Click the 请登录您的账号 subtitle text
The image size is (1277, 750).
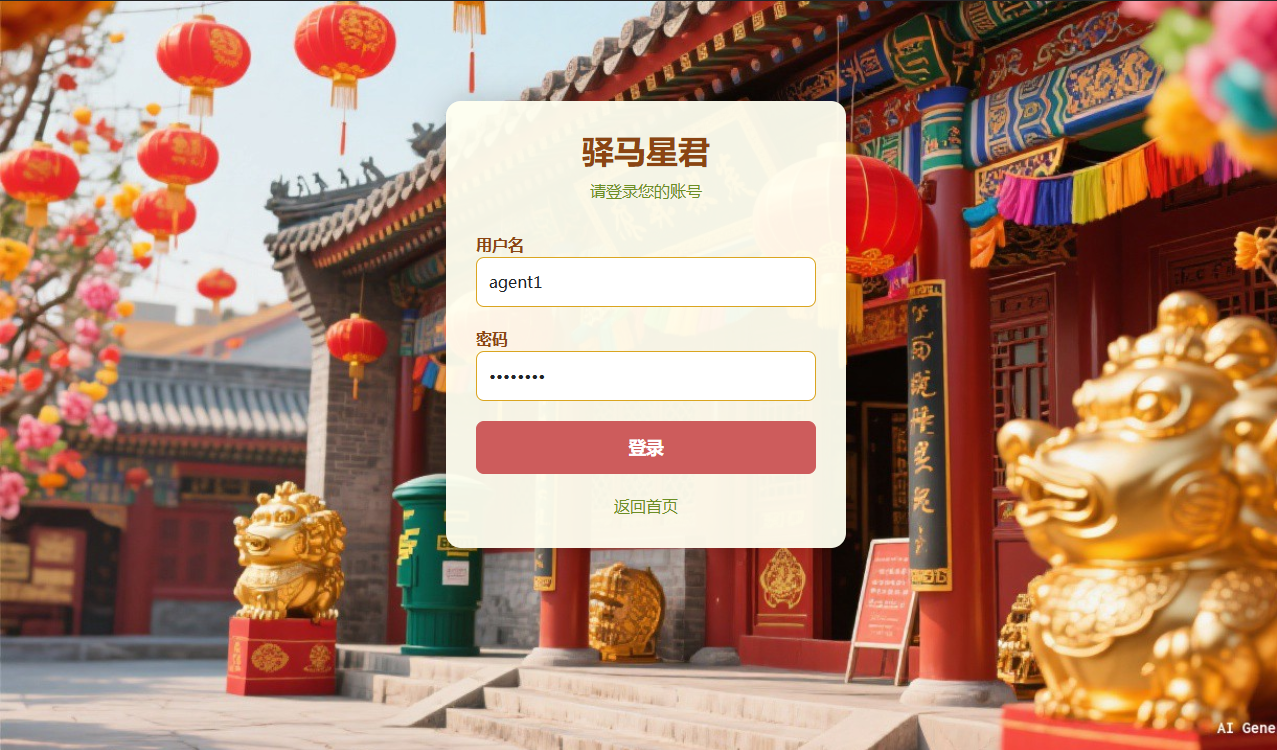pos(646,191)
